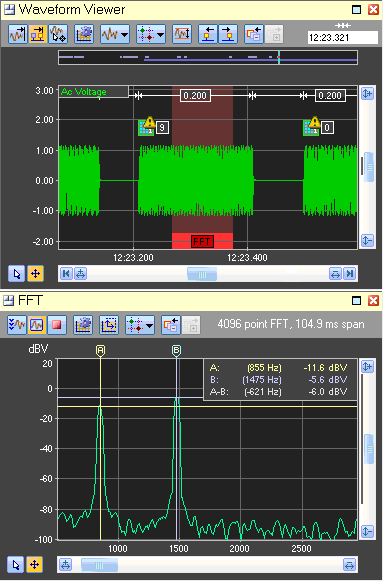The height and width of the screenshot is (581, 383).
Task: Click the waveform horizontal scrollbar thumb
Action: pyautogui.click(x=202, y=274)
